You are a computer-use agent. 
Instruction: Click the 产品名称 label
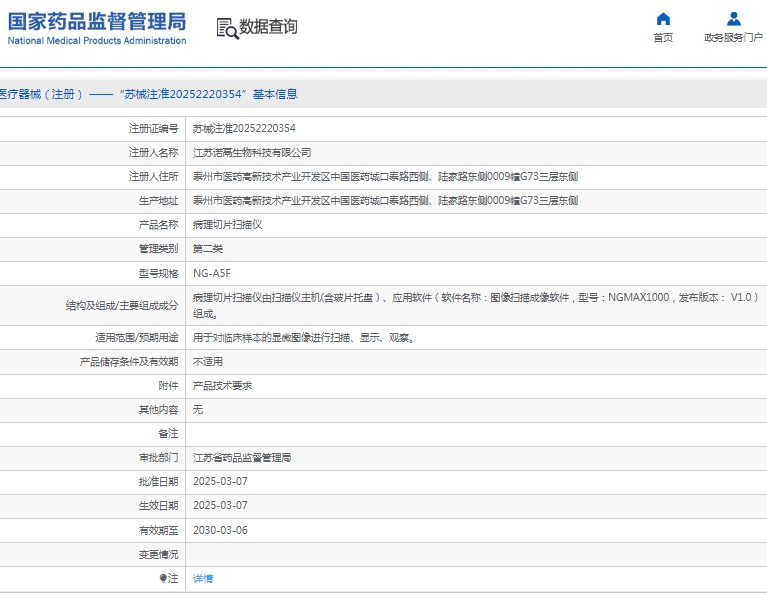point(158,225)
